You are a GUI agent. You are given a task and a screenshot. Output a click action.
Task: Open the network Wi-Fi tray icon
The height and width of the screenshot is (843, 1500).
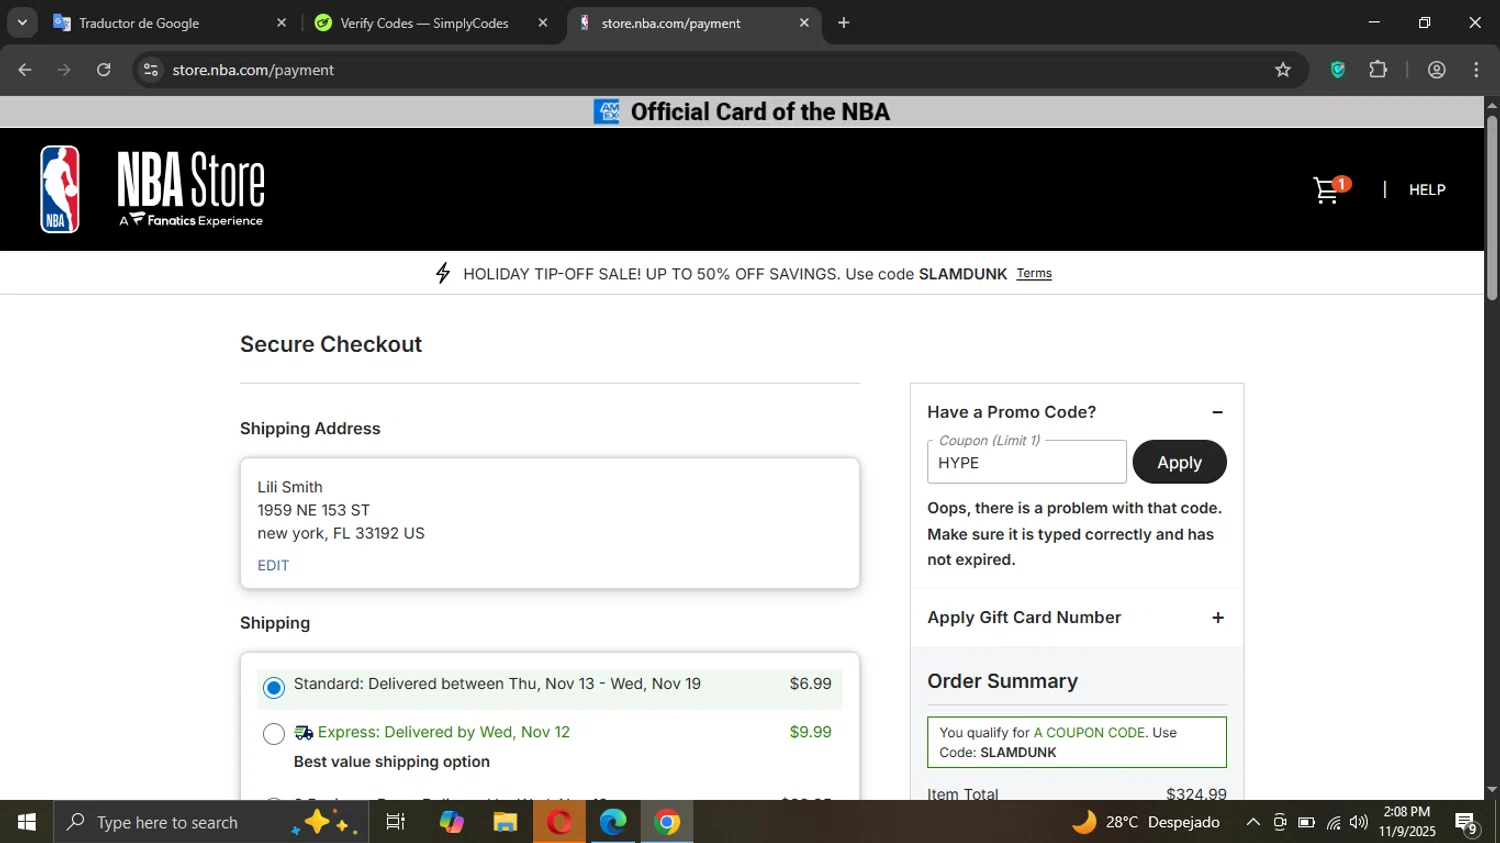coord(1333,822)
